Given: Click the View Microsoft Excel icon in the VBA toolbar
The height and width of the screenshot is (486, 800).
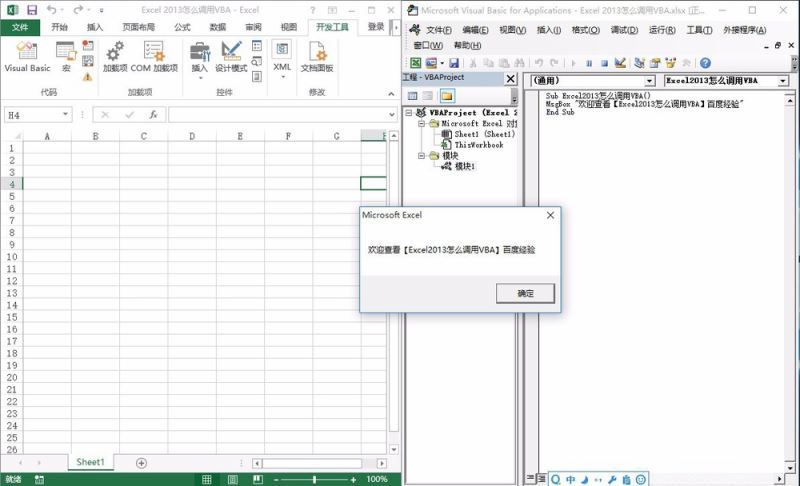Looking at the screenshot, I should coord(416,63).
